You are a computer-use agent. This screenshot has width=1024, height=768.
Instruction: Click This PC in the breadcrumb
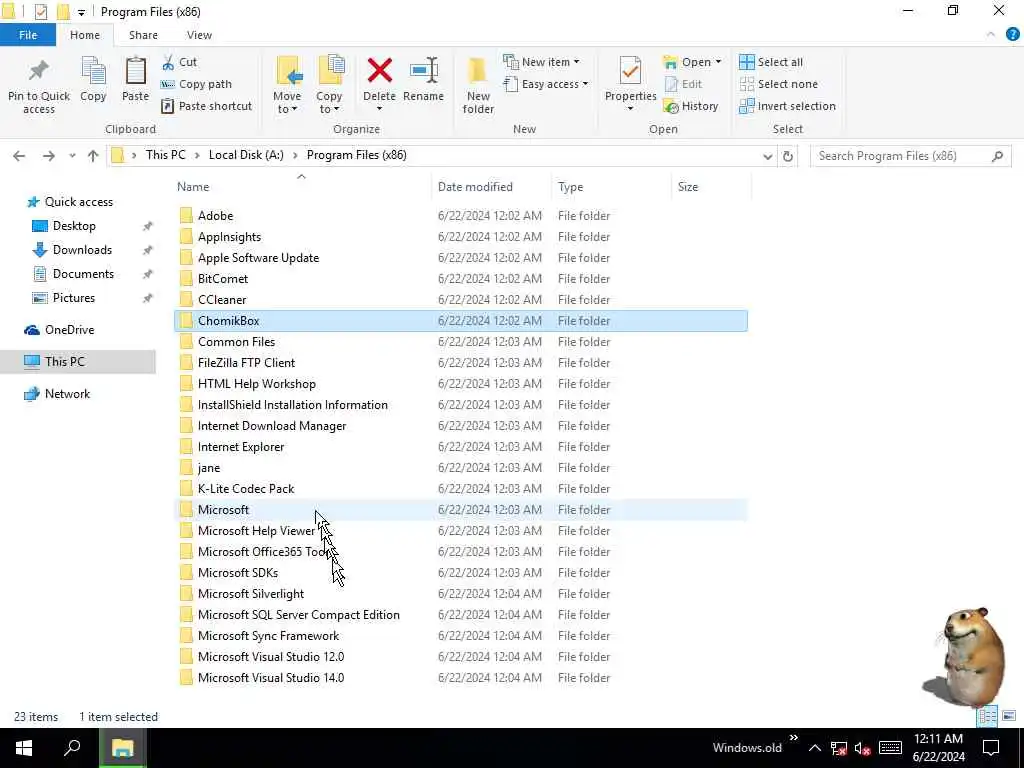point(165,155)
